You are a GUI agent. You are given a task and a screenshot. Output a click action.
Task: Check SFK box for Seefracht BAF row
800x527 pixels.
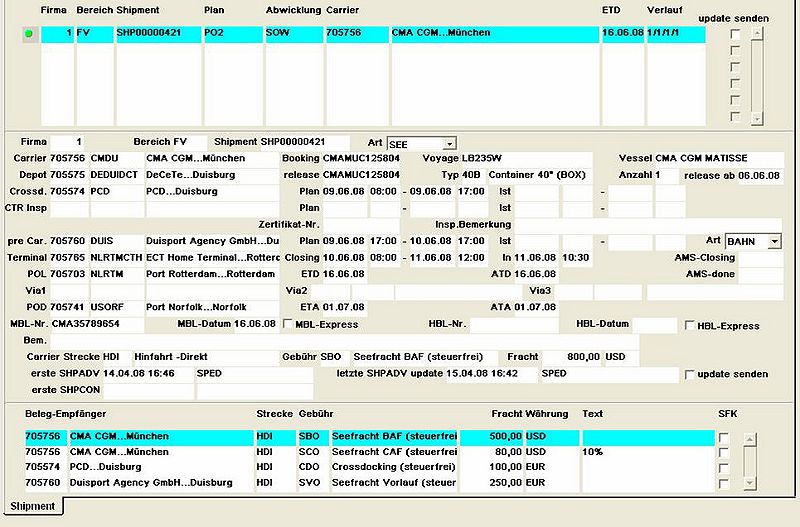coord(723,438)
